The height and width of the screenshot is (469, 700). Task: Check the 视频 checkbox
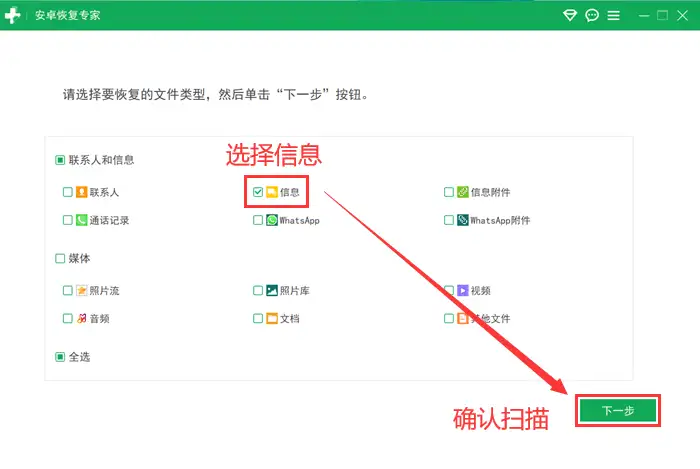(449, 291)
